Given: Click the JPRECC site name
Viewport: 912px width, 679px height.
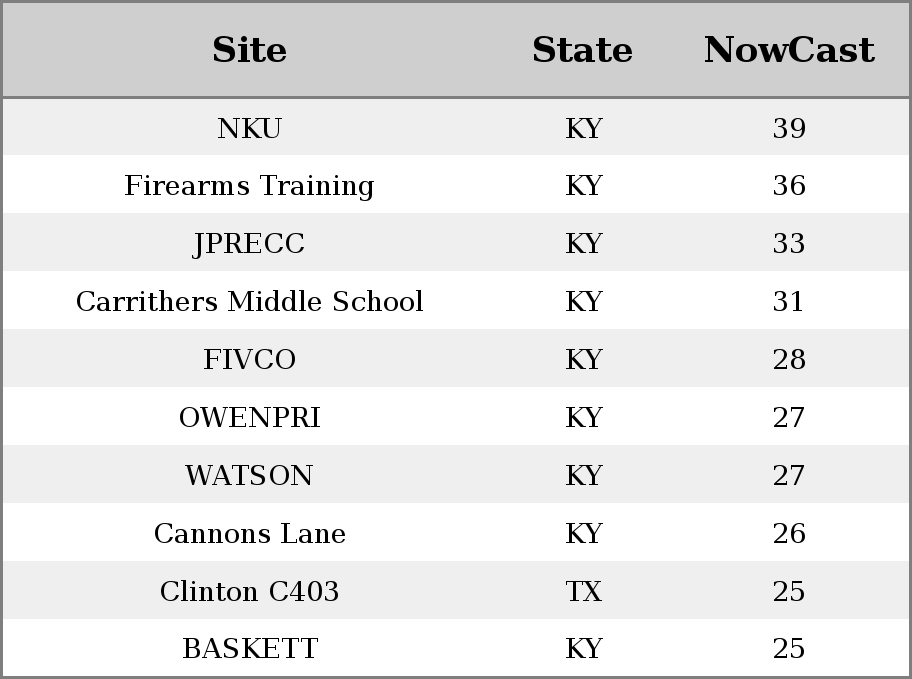Looking at the screenshot, I should coord(249,243).
